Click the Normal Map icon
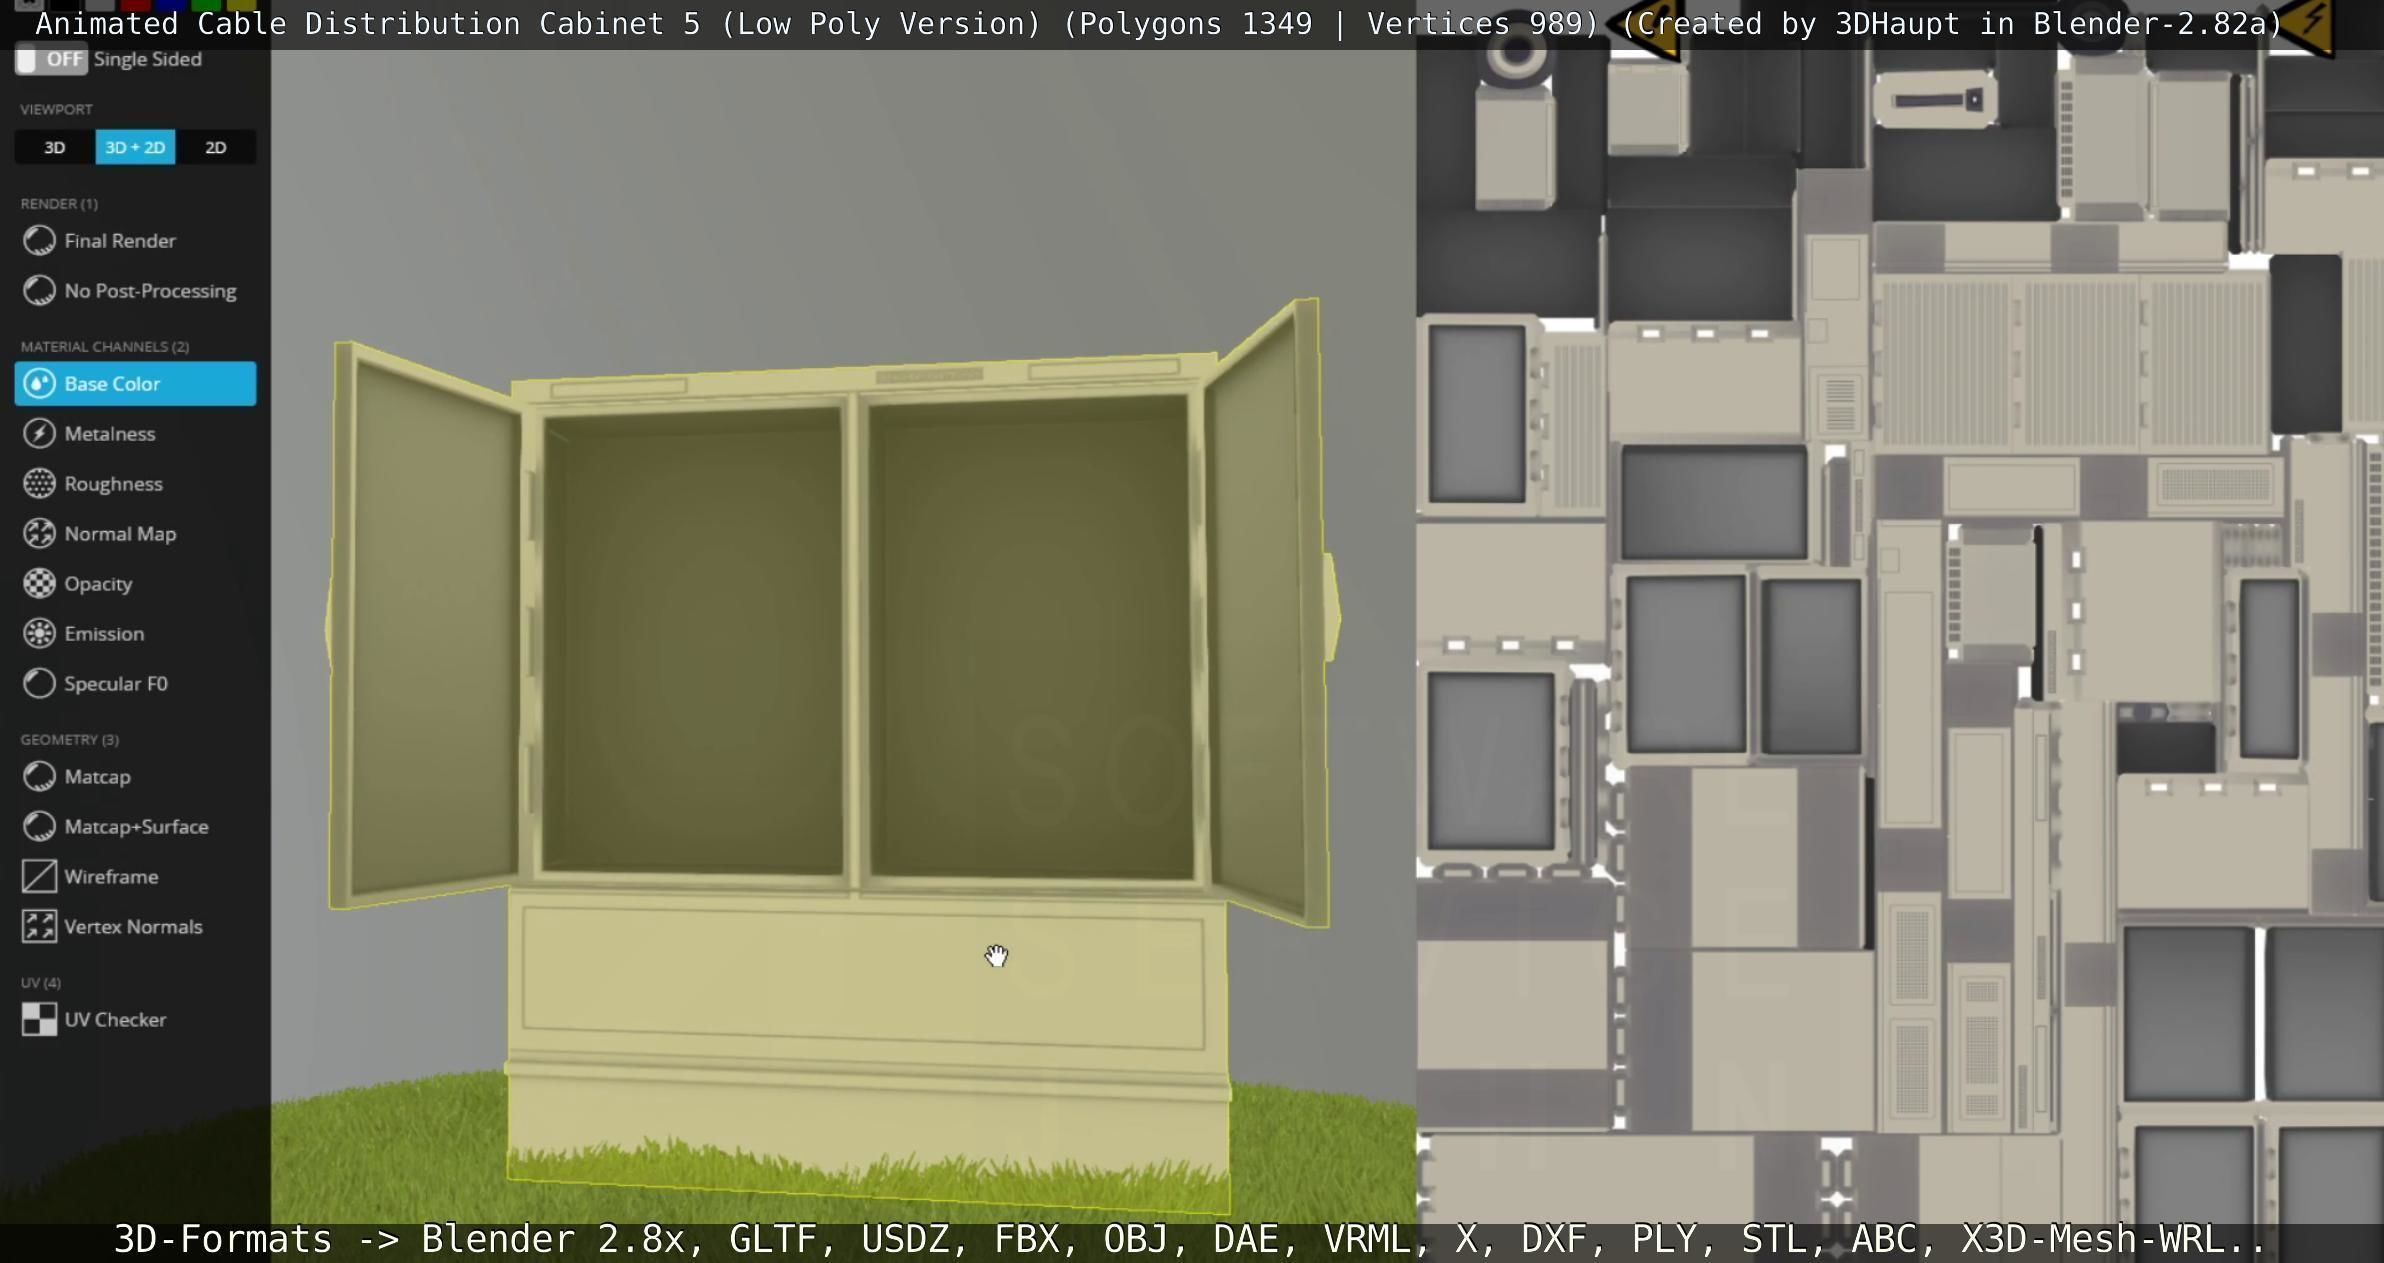The width and height of the screenshot is (2384, 1263). [x=39, y=534]
